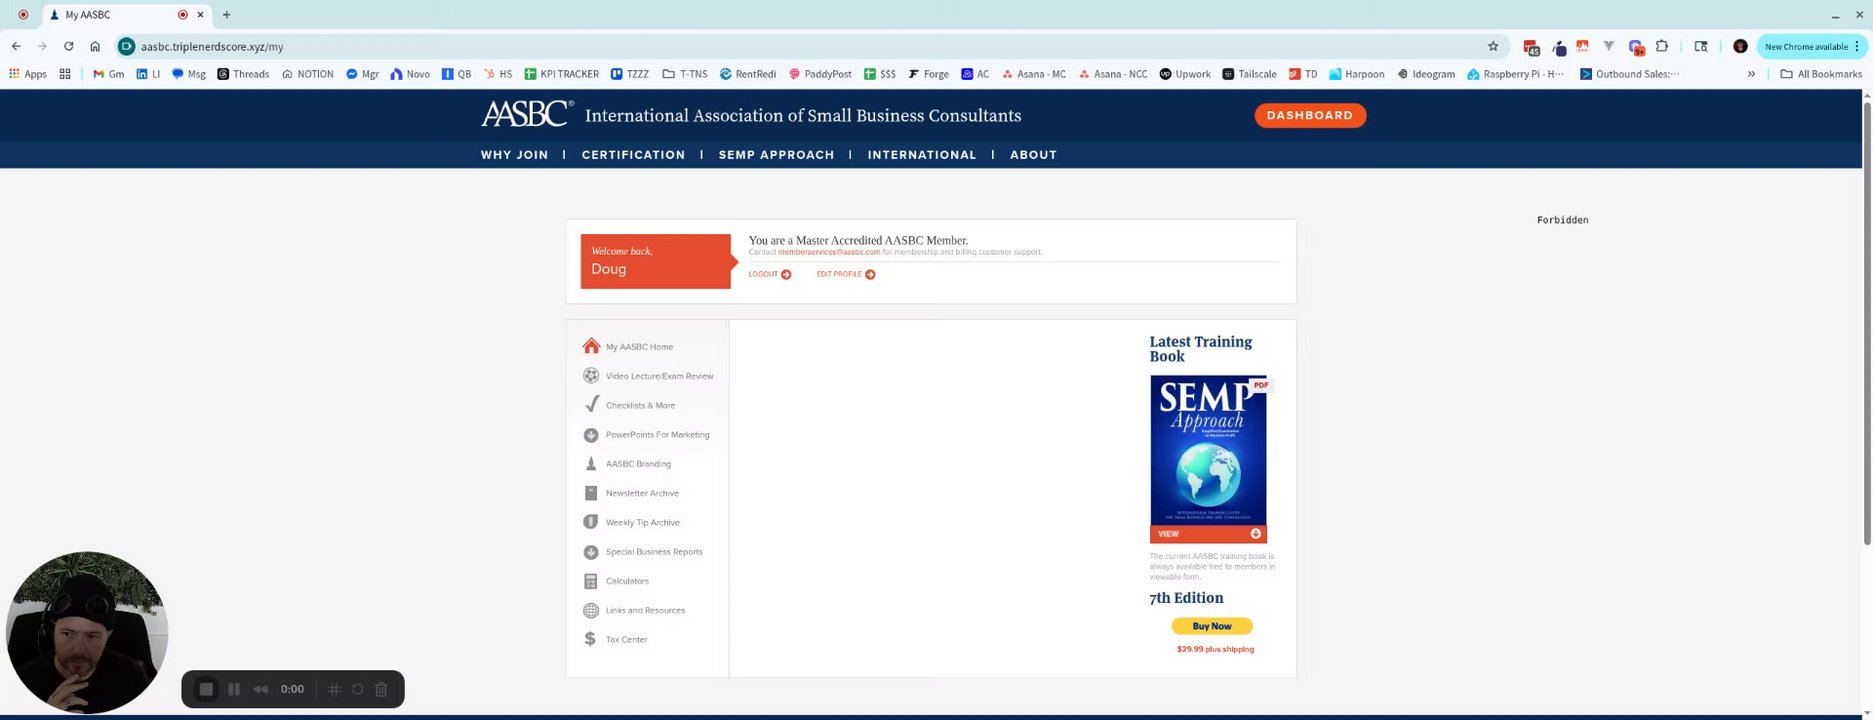
Task: Delete the recording with trash icon
Action: pos(381,689)
